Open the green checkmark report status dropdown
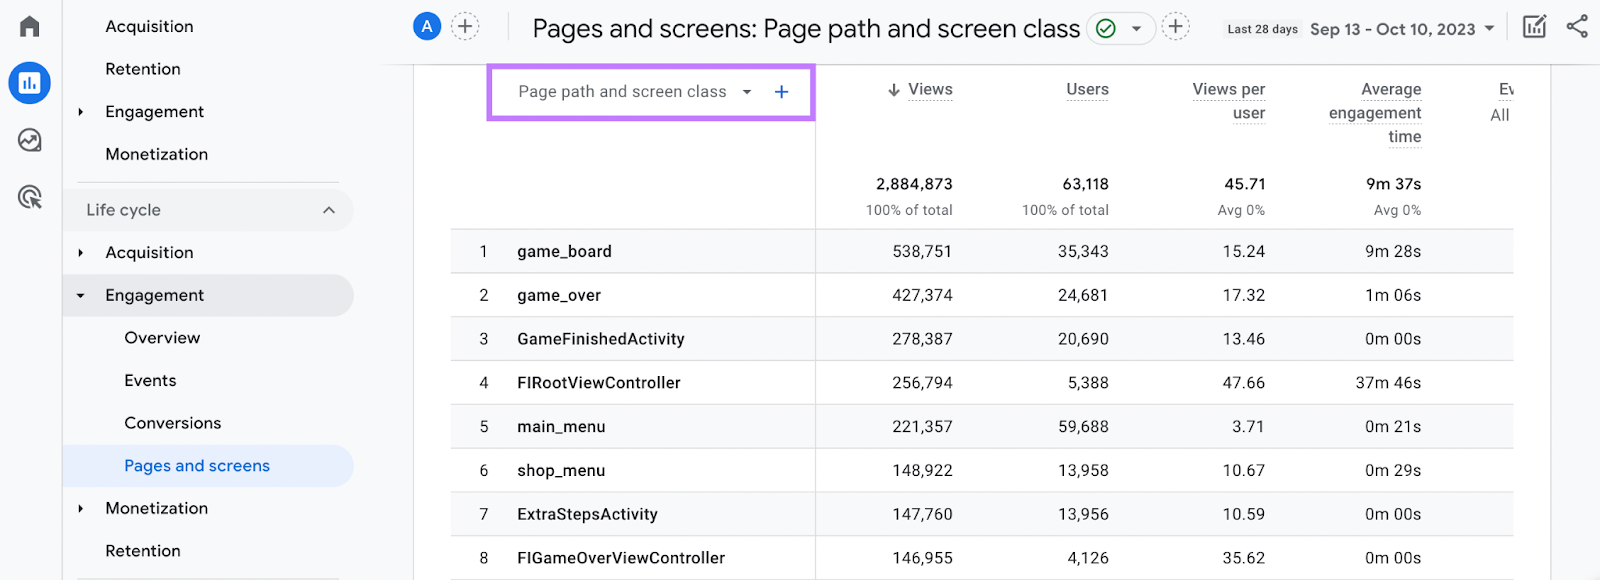Viewport: 1600px width, 580px height. (1120, 29)
